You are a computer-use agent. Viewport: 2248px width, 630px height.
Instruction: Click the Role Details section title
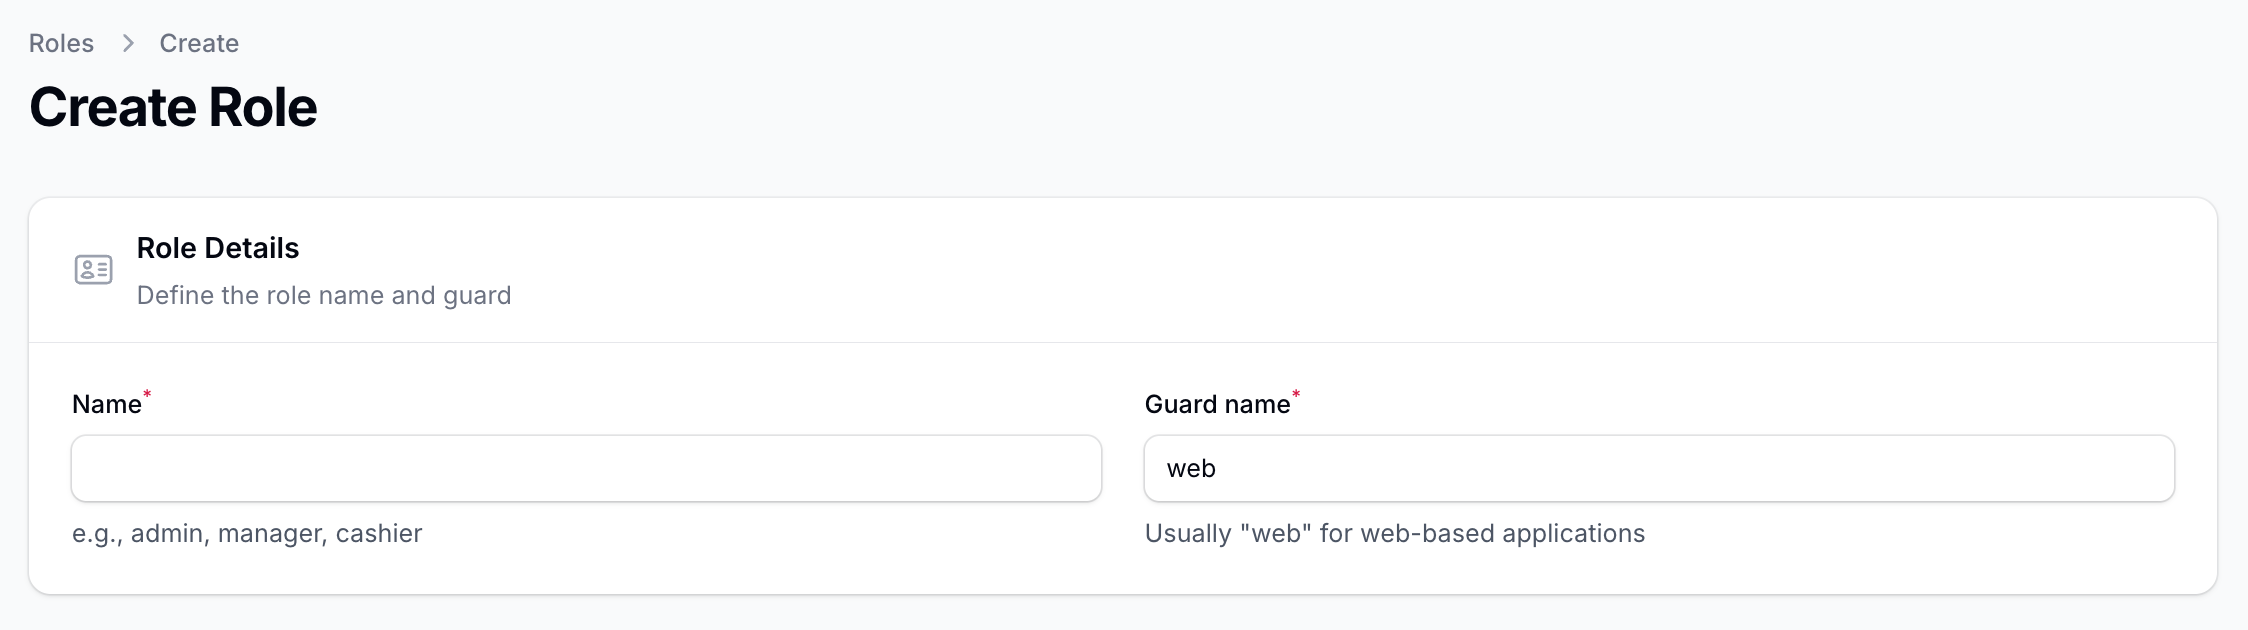[218, 248]
